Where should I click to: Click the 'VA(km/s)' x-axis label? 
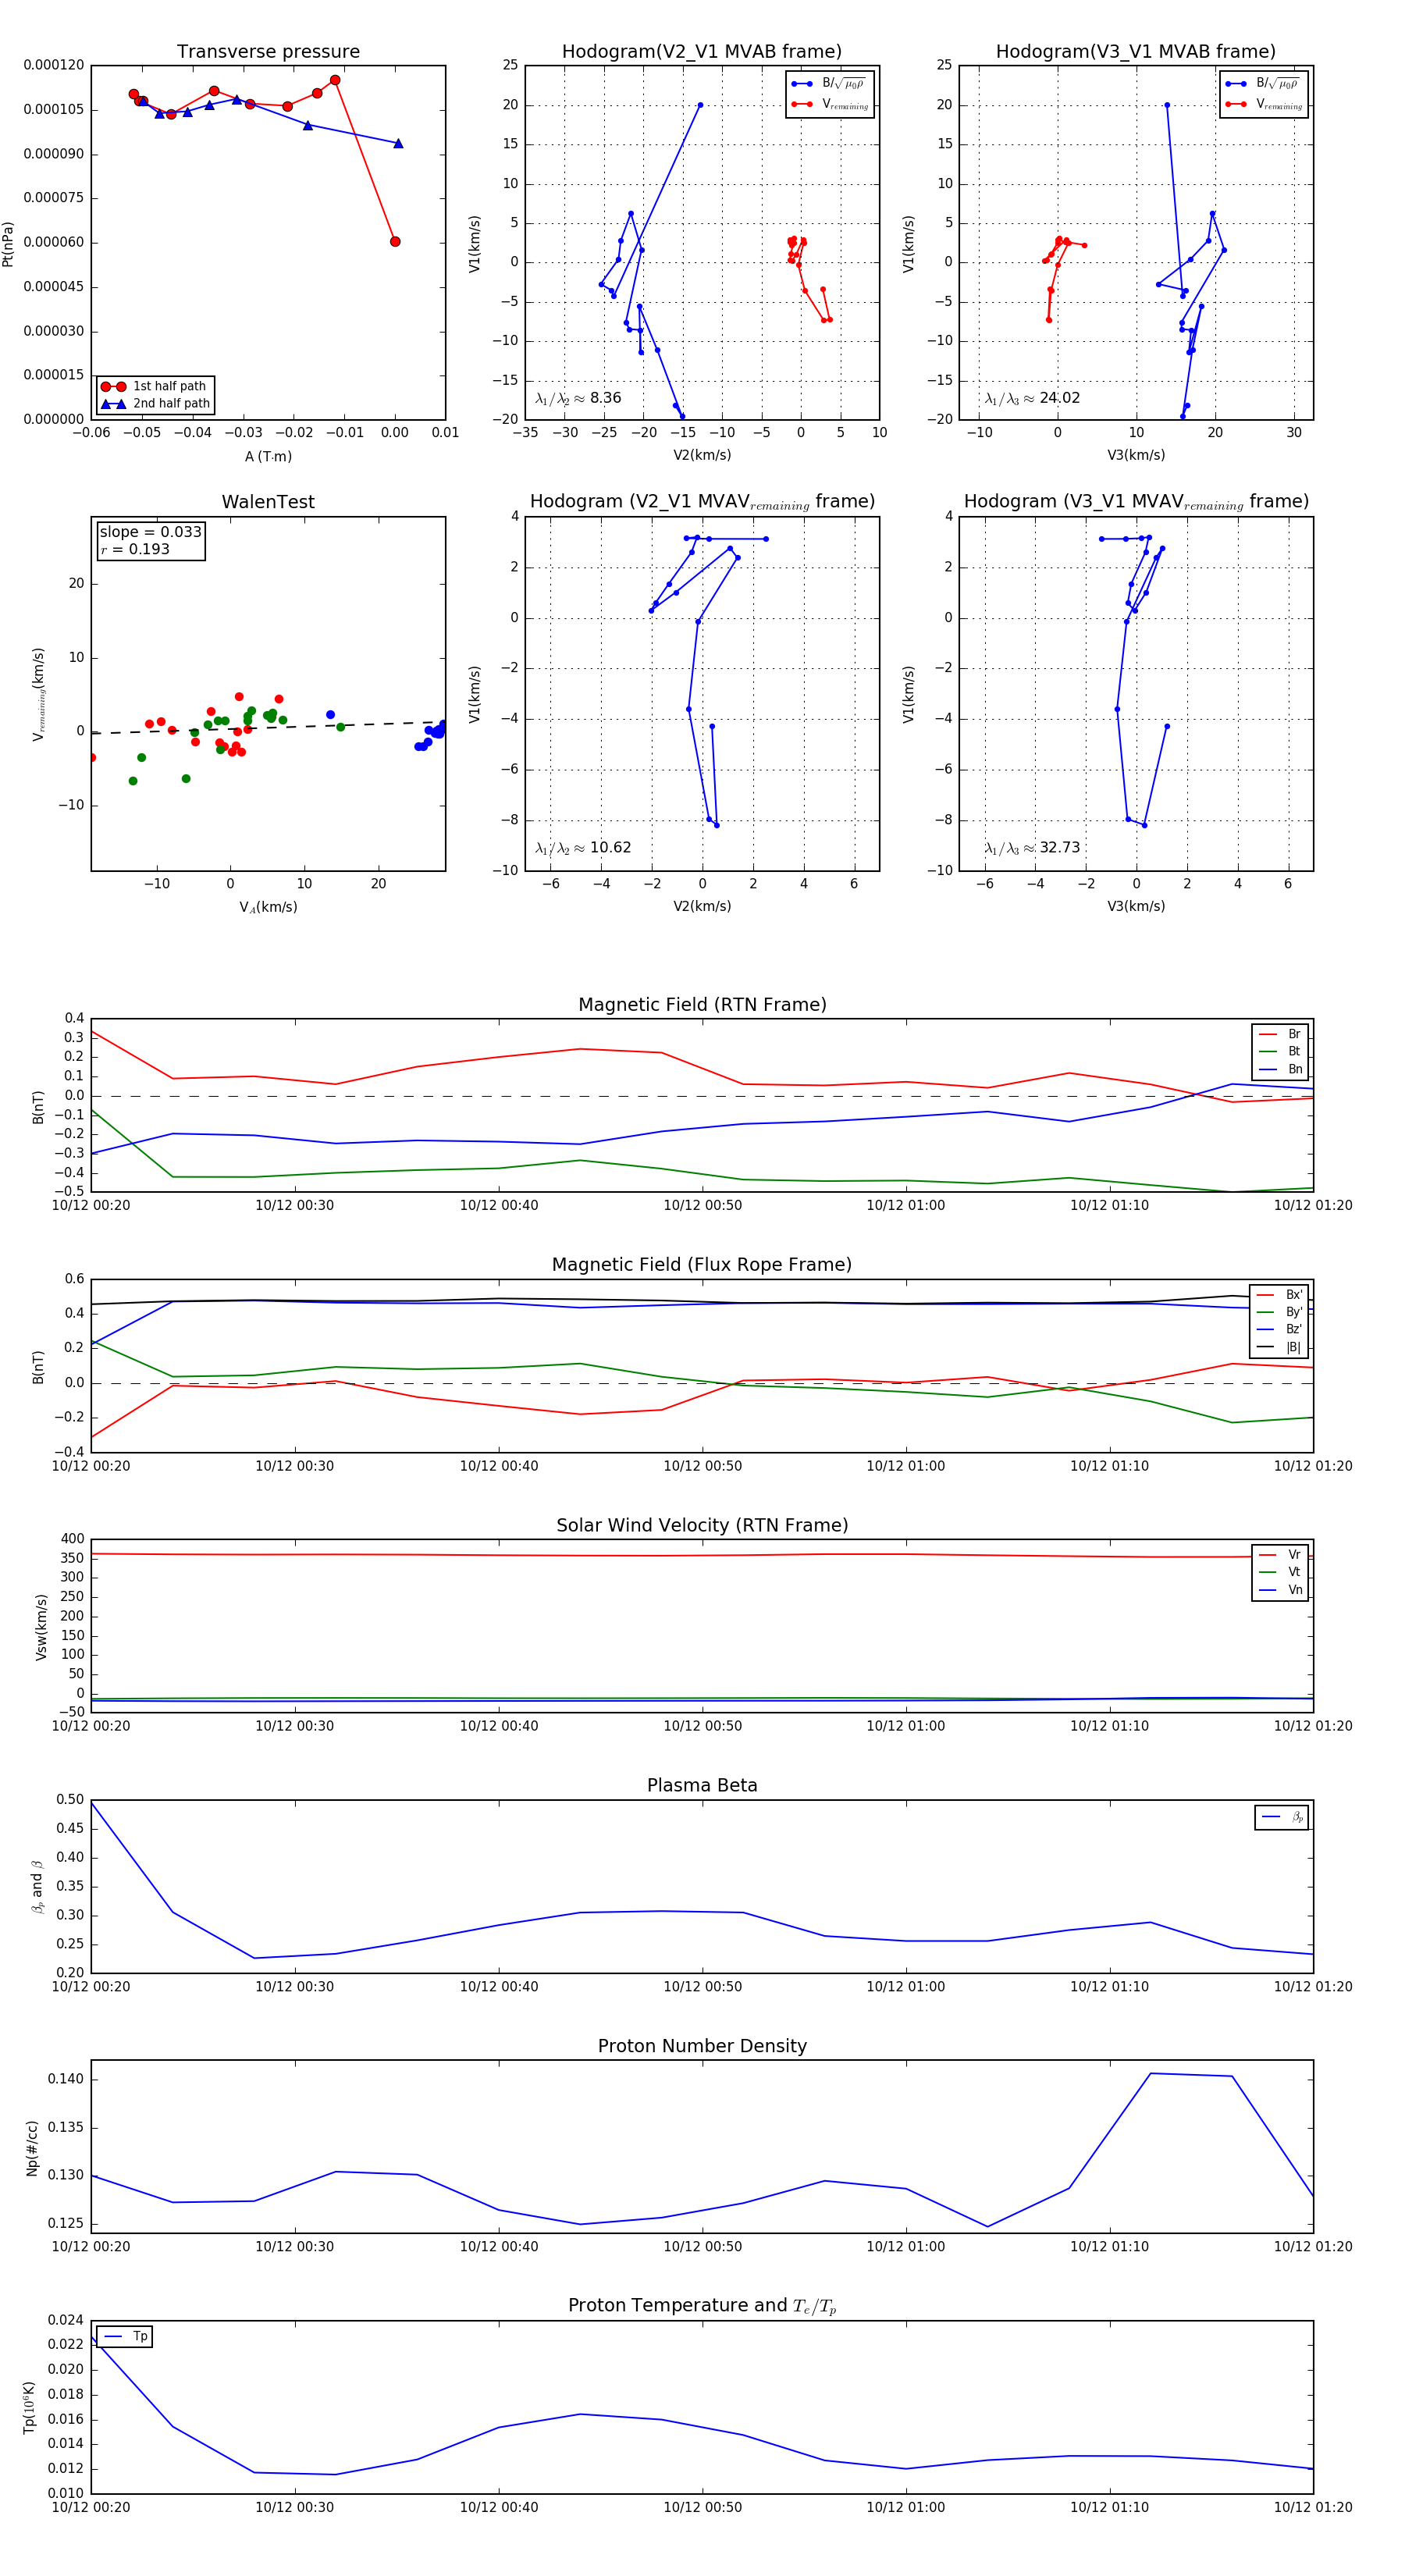click(x=268, y=907)
